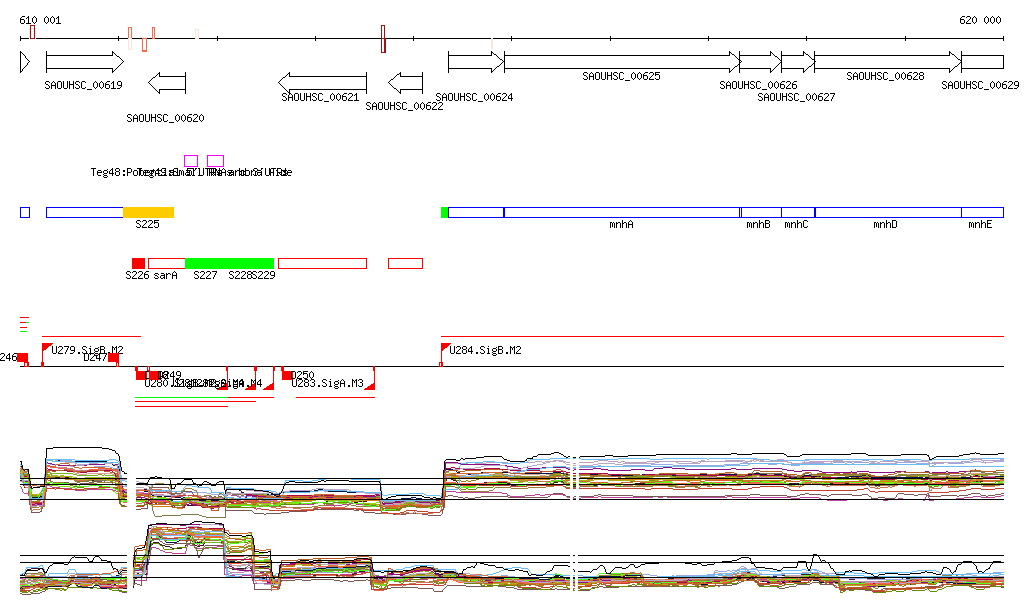Click the U279.SigB.M2 red flag

[47, 347]
